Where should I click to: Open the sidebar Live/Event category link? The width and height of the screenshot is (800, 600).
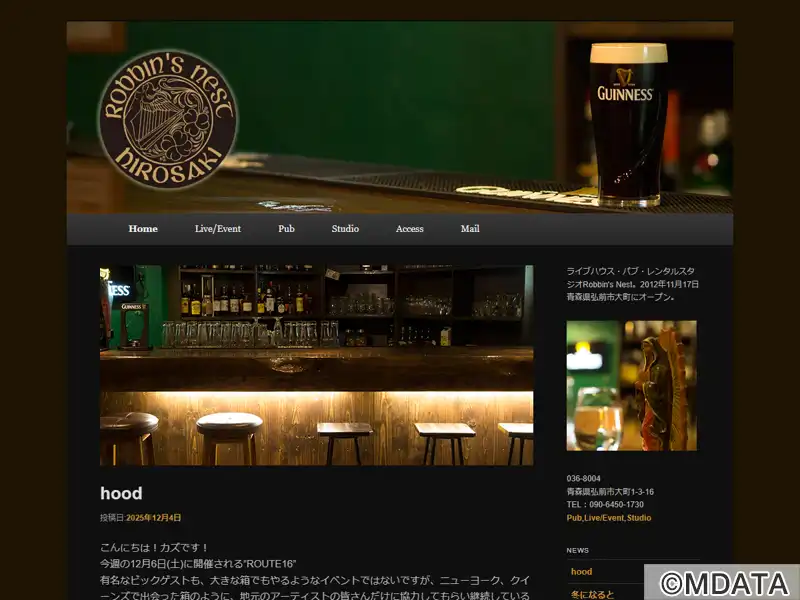[x=604, y=518]
